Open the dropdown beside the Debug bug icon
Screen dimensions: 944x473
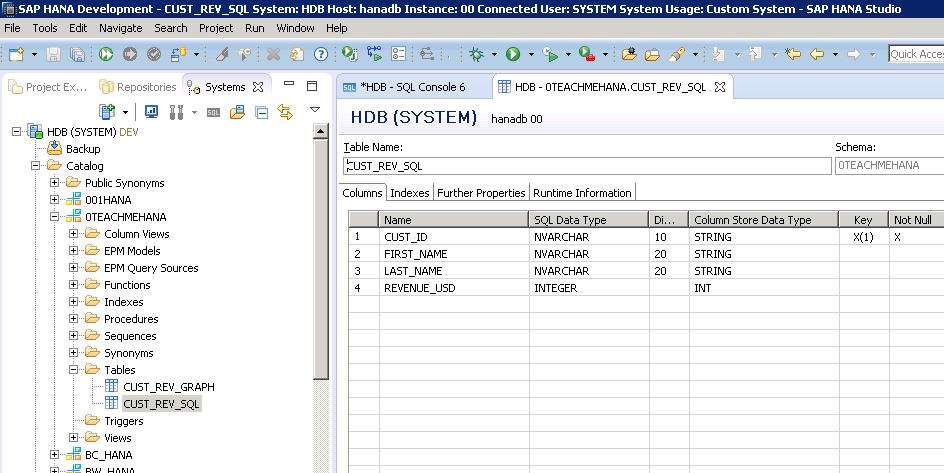click(494, 55)
